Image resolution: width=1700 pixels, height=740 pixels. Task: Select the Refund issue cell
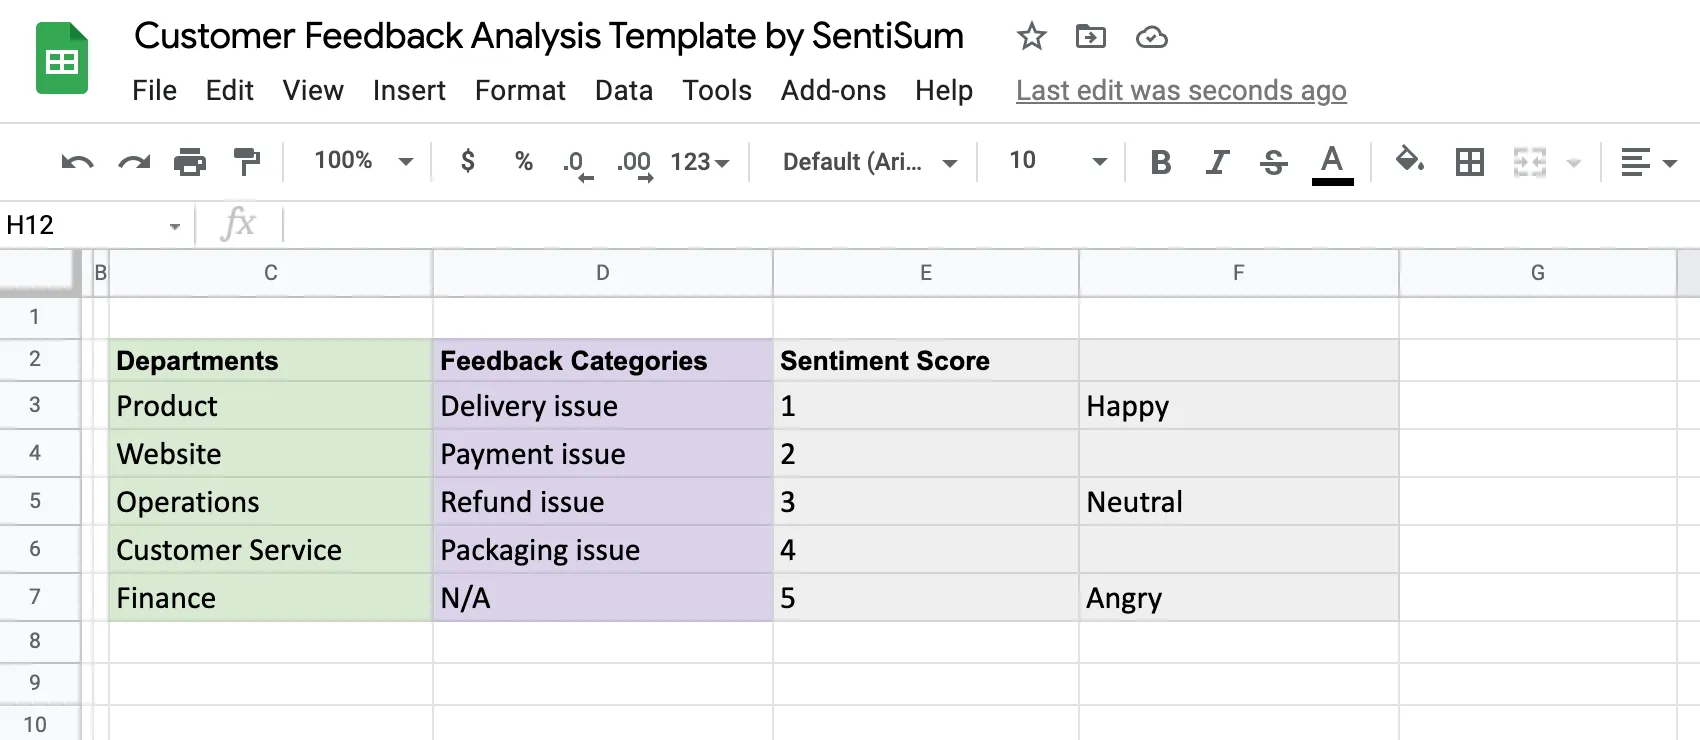(x=603, y=502)
